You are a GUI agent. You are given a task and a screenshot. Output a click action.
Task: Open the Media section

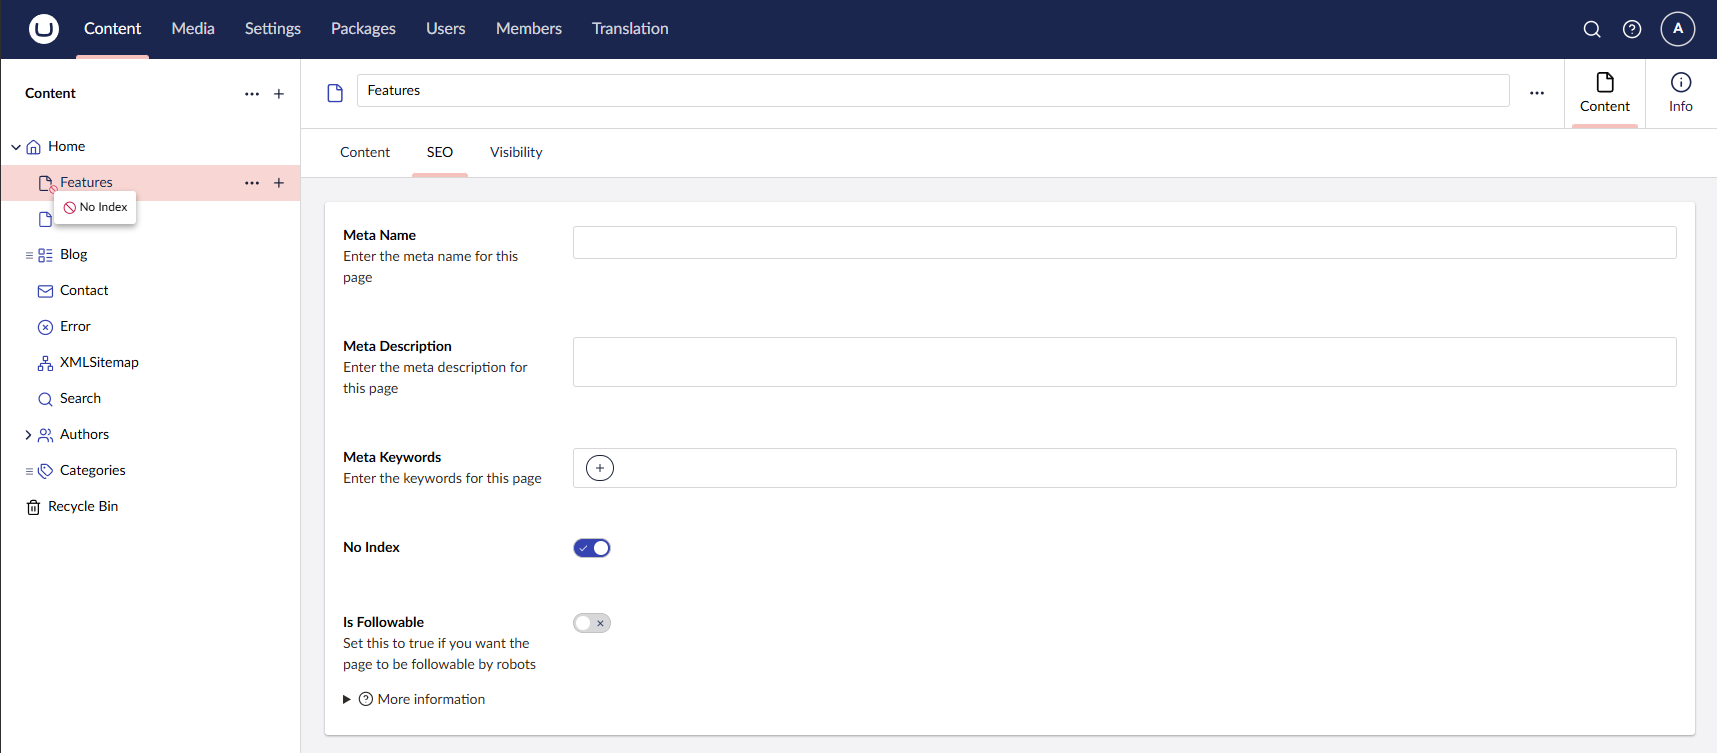click(x=193, y=29)
